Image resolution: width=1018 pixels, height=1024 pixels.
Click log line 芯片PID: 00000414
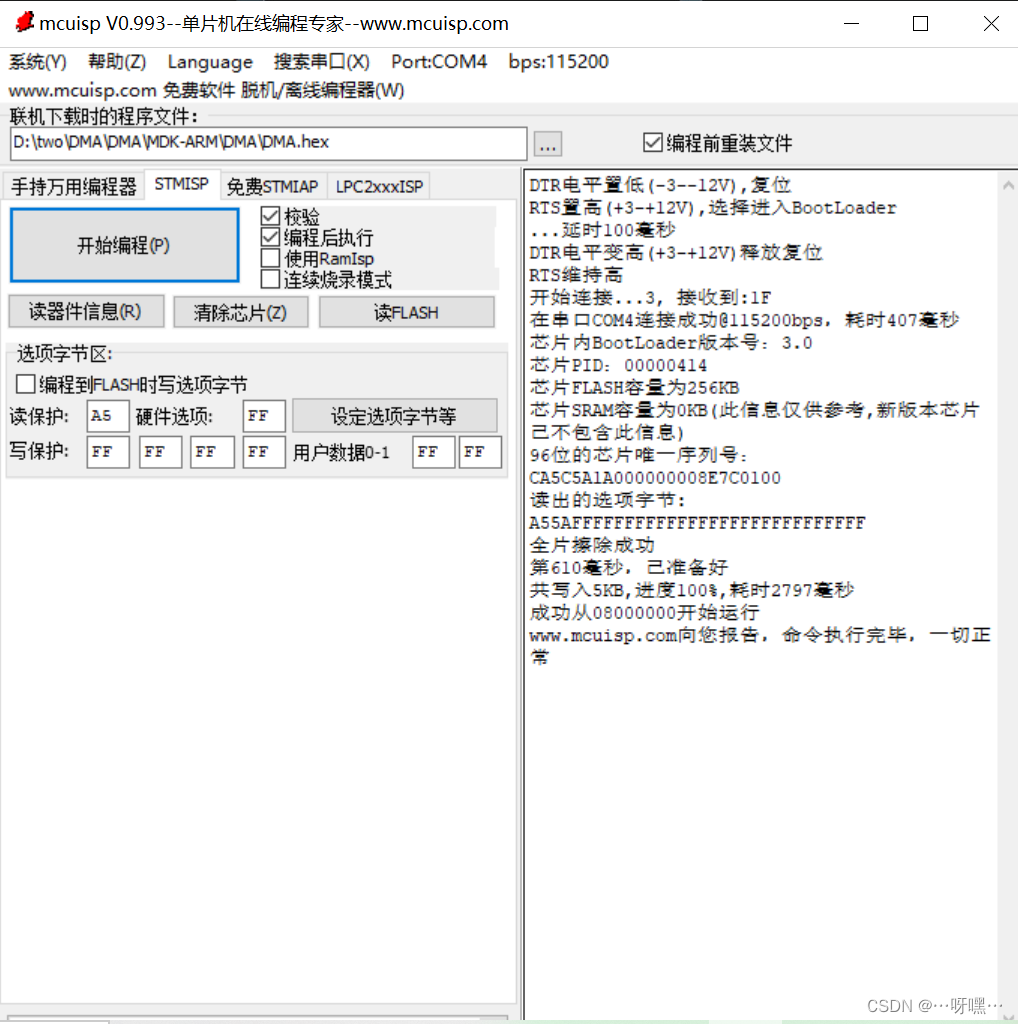[x=618, y=365]
